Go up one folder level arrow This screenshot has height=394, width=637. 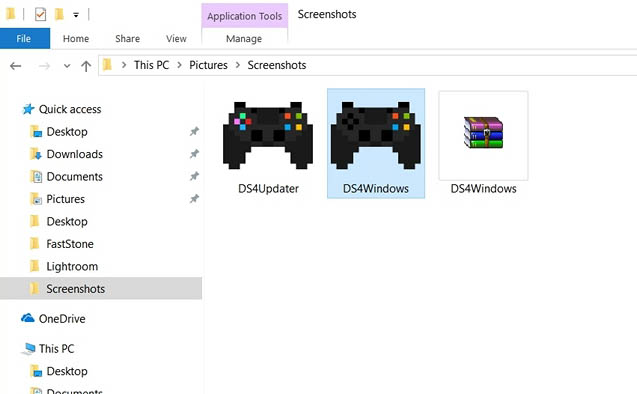(x=86, y=66)
